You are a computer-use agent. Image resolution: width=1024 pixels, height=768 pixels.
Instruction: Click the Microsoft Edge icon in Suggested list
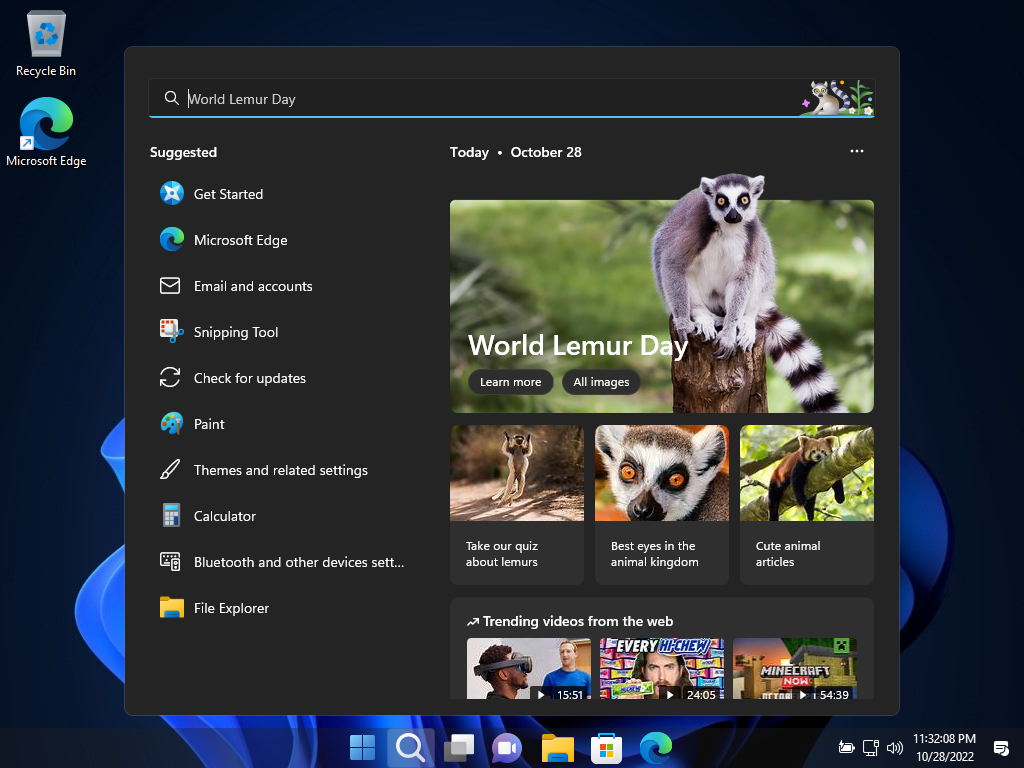[x=172, y=240]
